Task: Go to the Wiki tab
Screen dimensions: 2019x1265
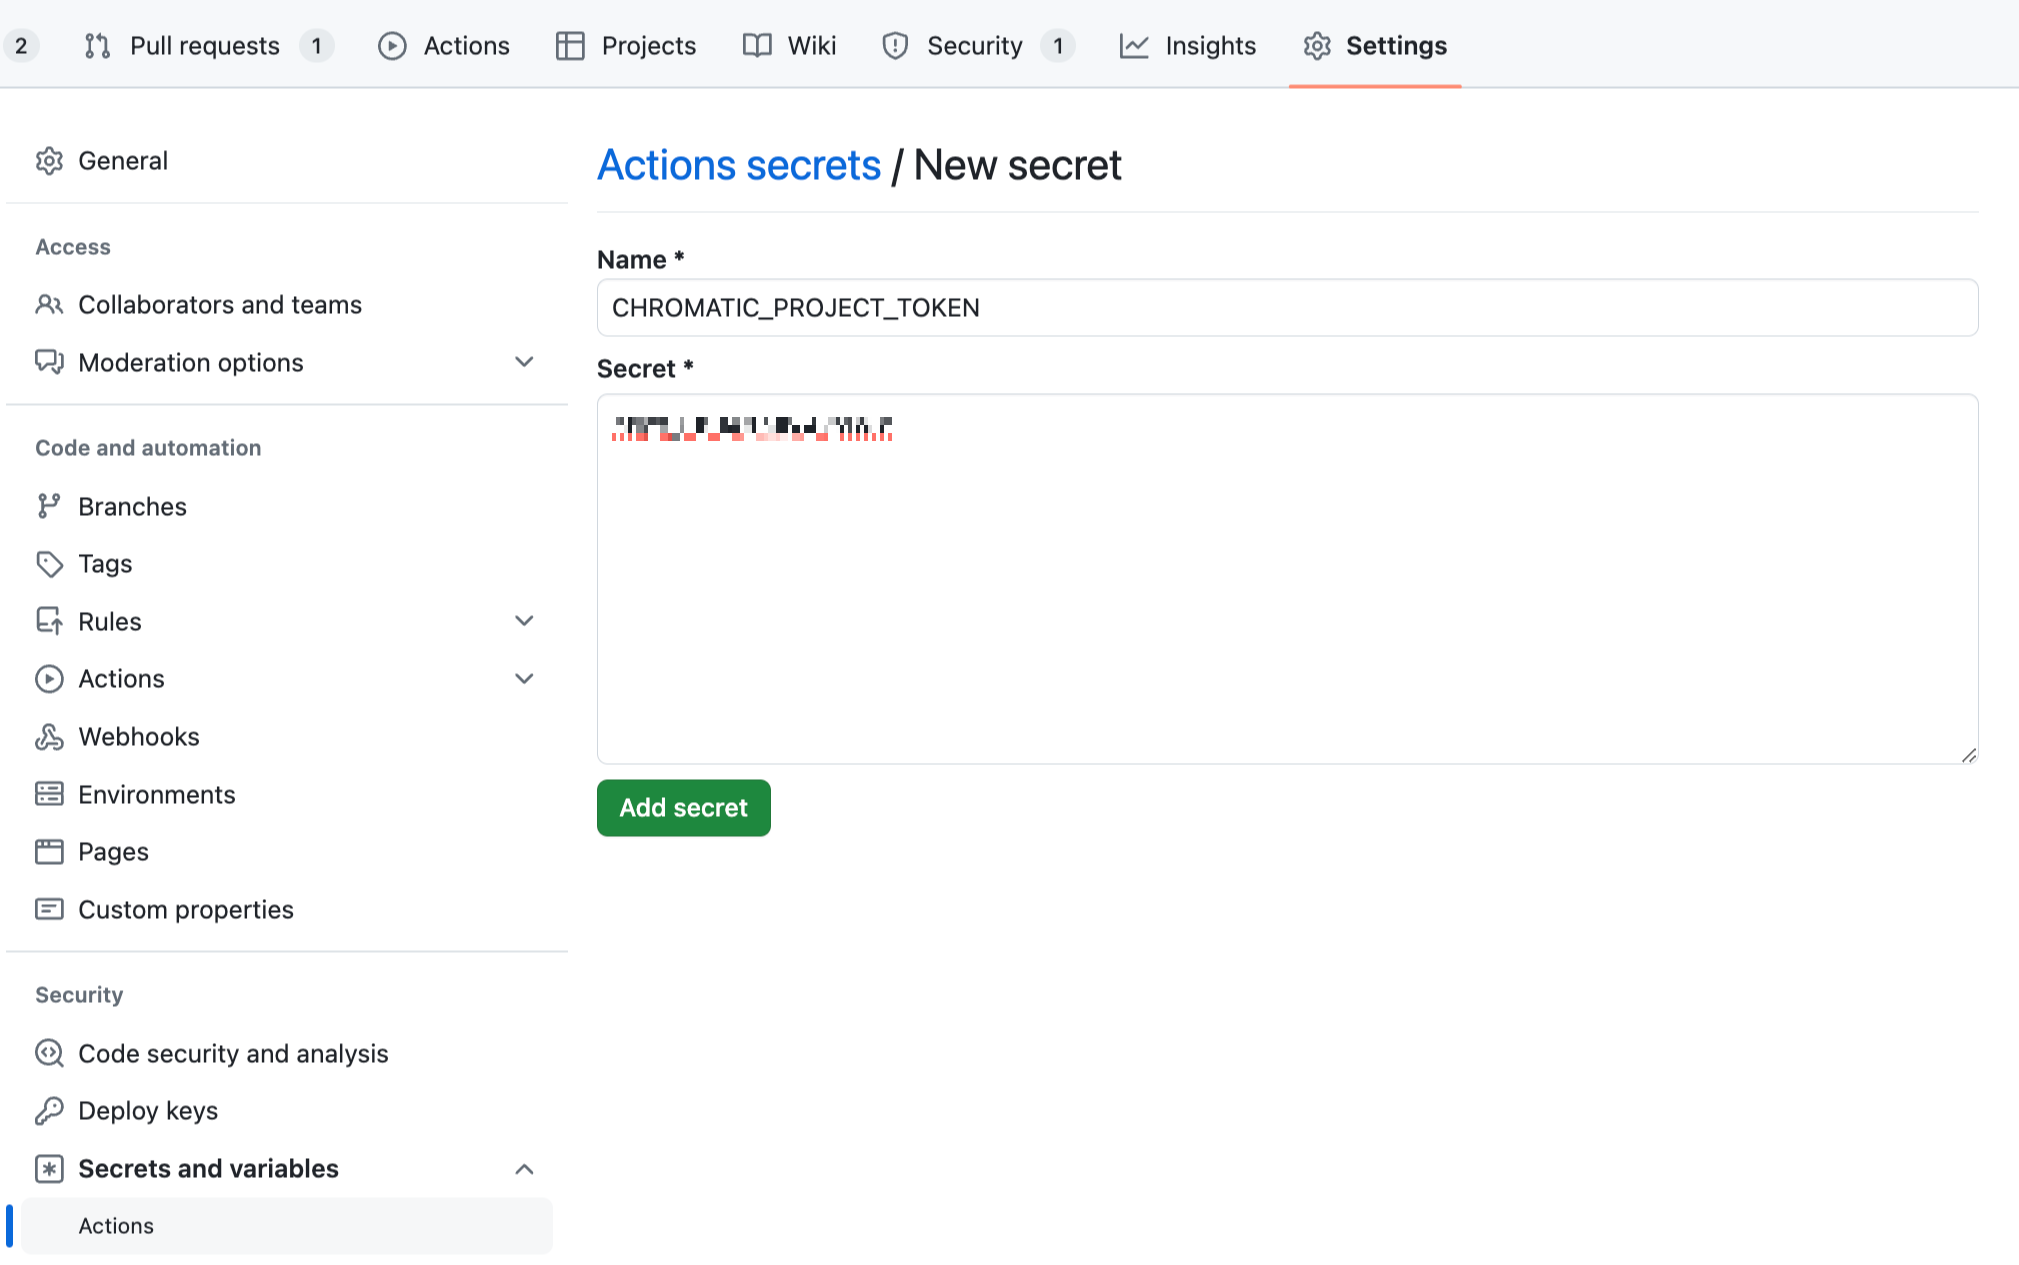Action: [789, 46]
